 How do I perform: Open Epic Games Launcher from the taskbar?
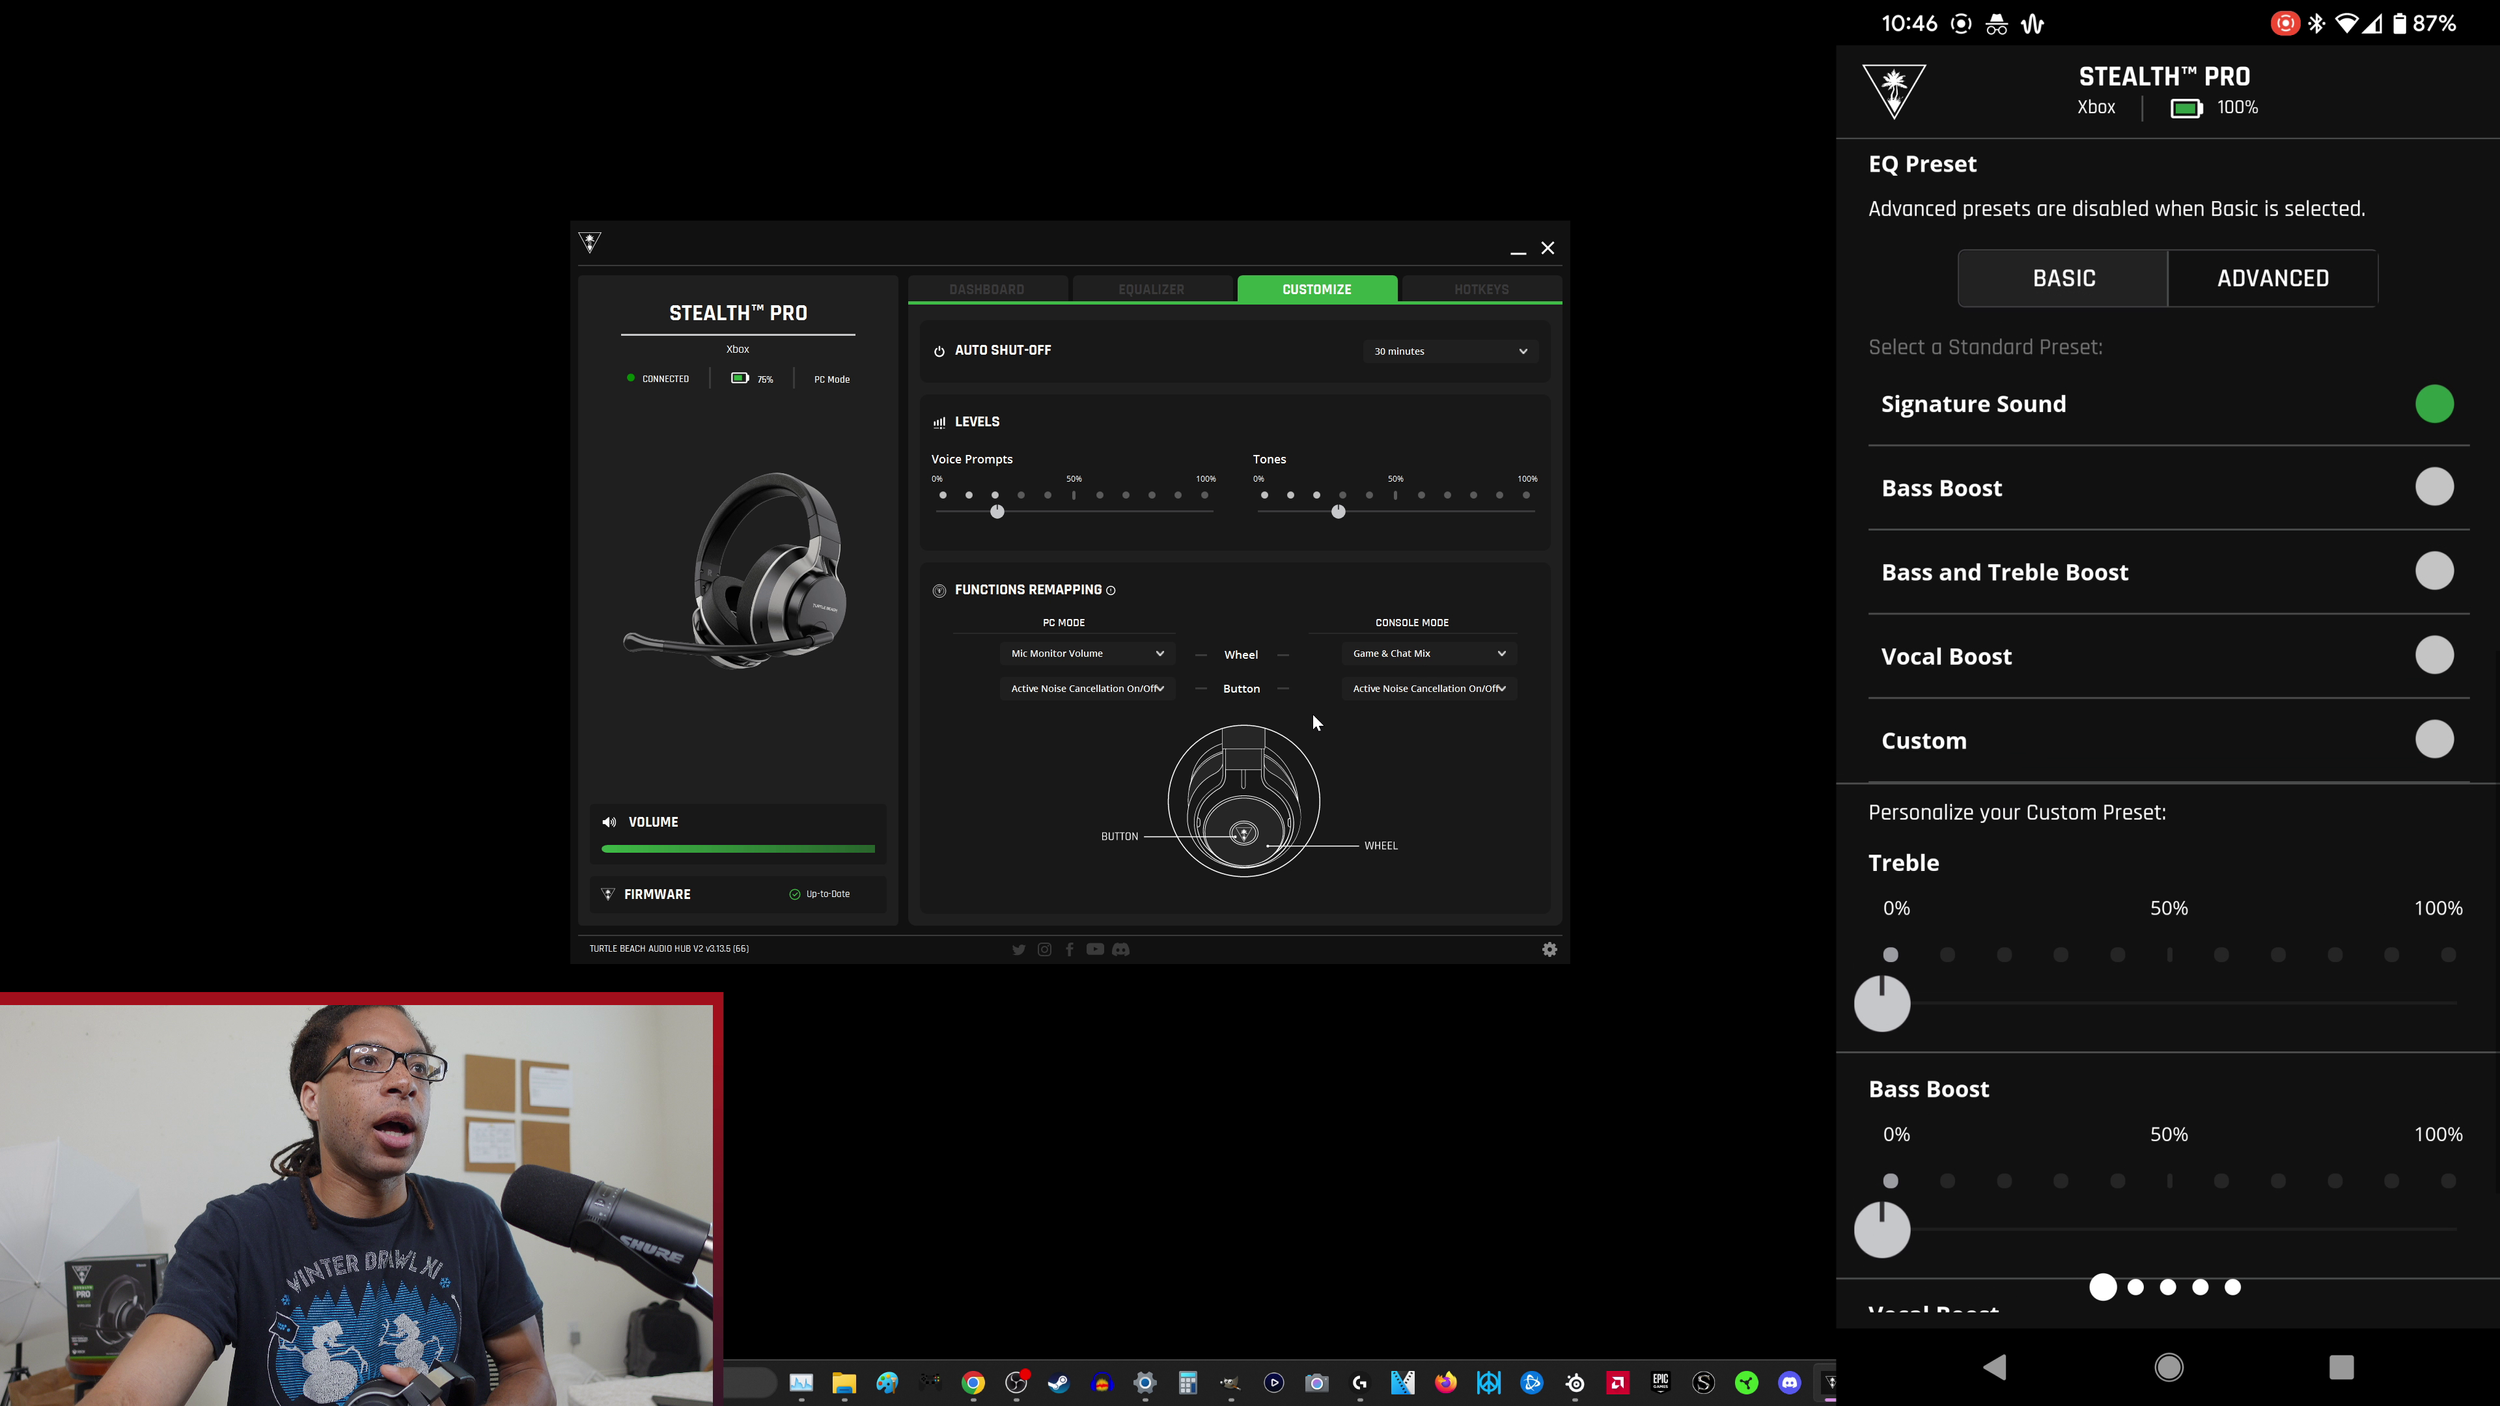(x=1660, y=1383)
